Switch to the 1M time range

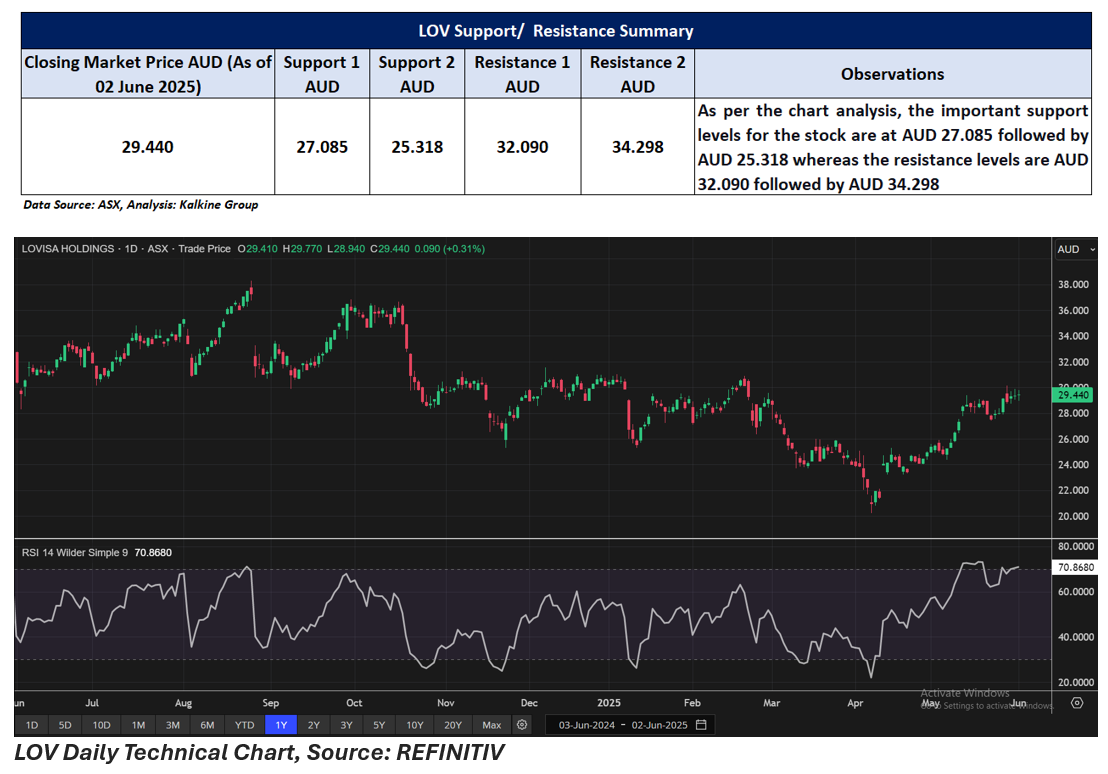(x=138, y=724)
